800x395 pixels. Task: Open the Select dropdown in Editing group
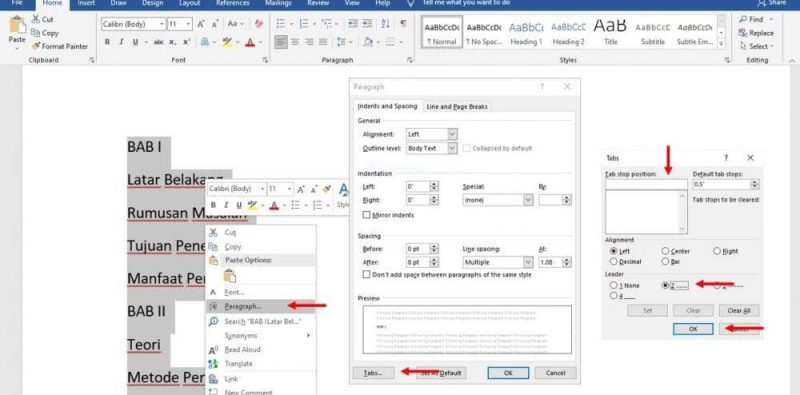(757, 46)
